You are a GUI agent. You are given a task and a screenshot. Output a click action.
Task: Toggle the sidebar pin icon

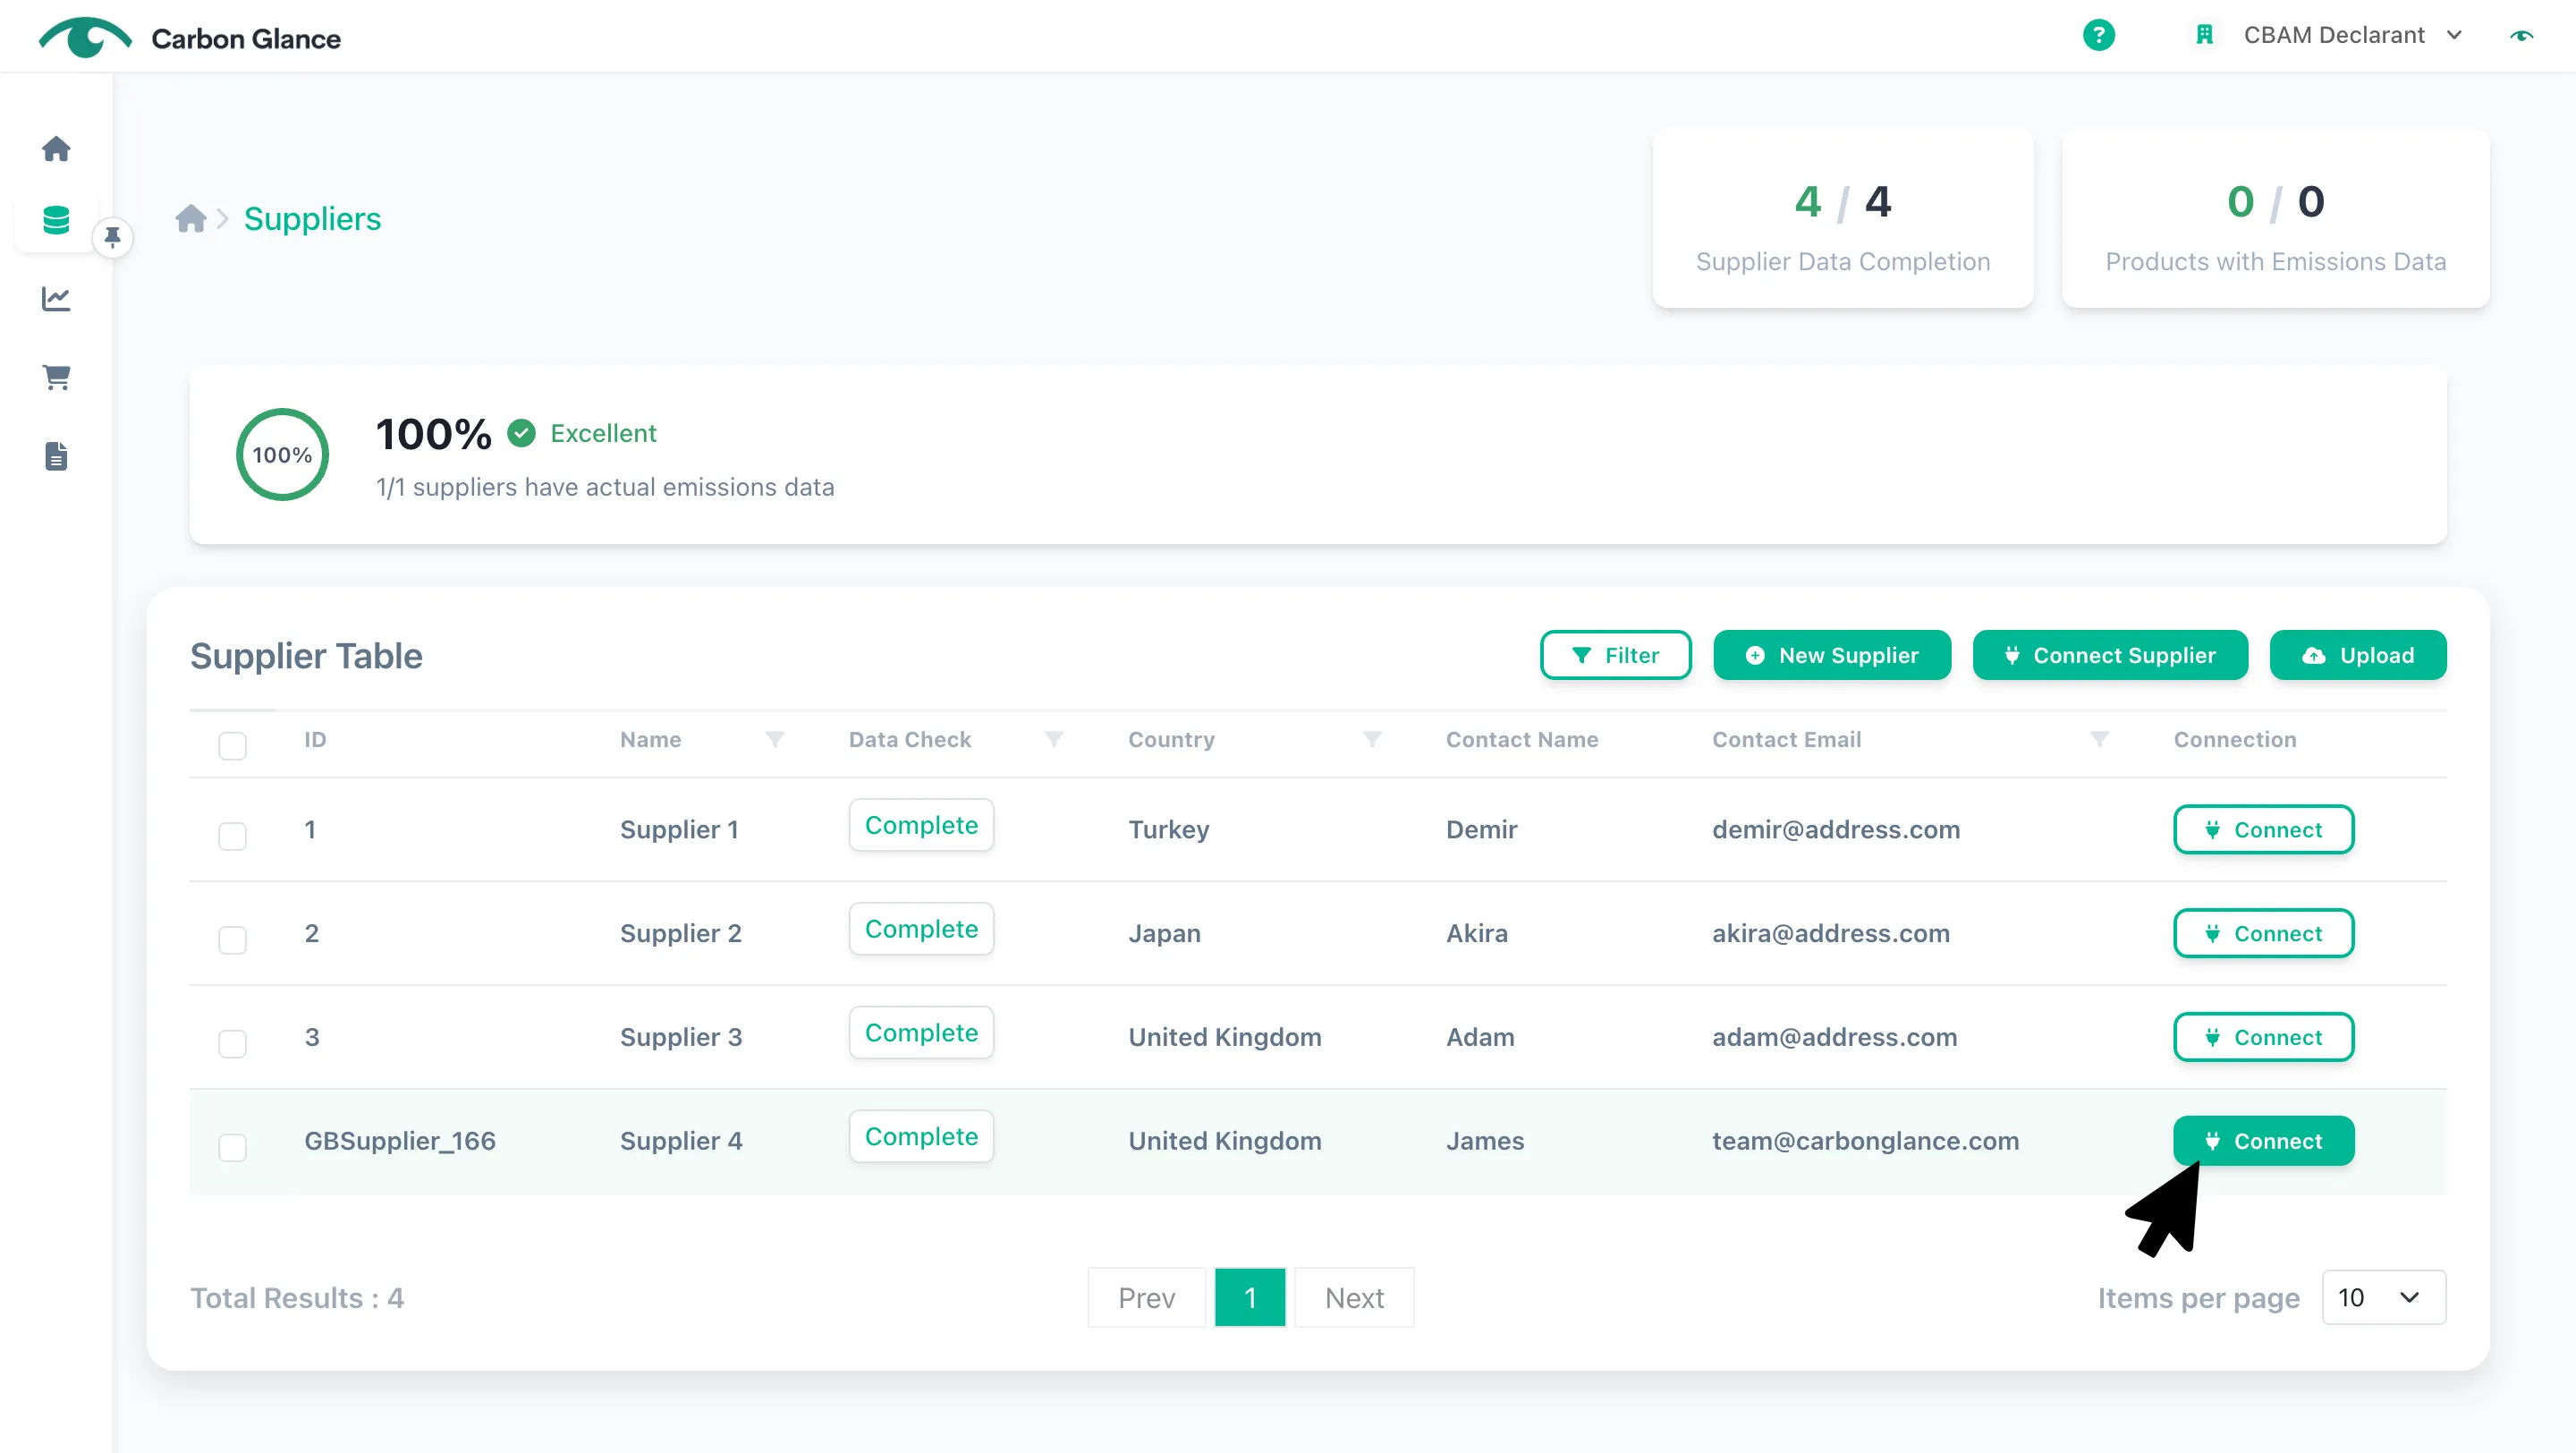pyautogui.click(x=112, y=237)
